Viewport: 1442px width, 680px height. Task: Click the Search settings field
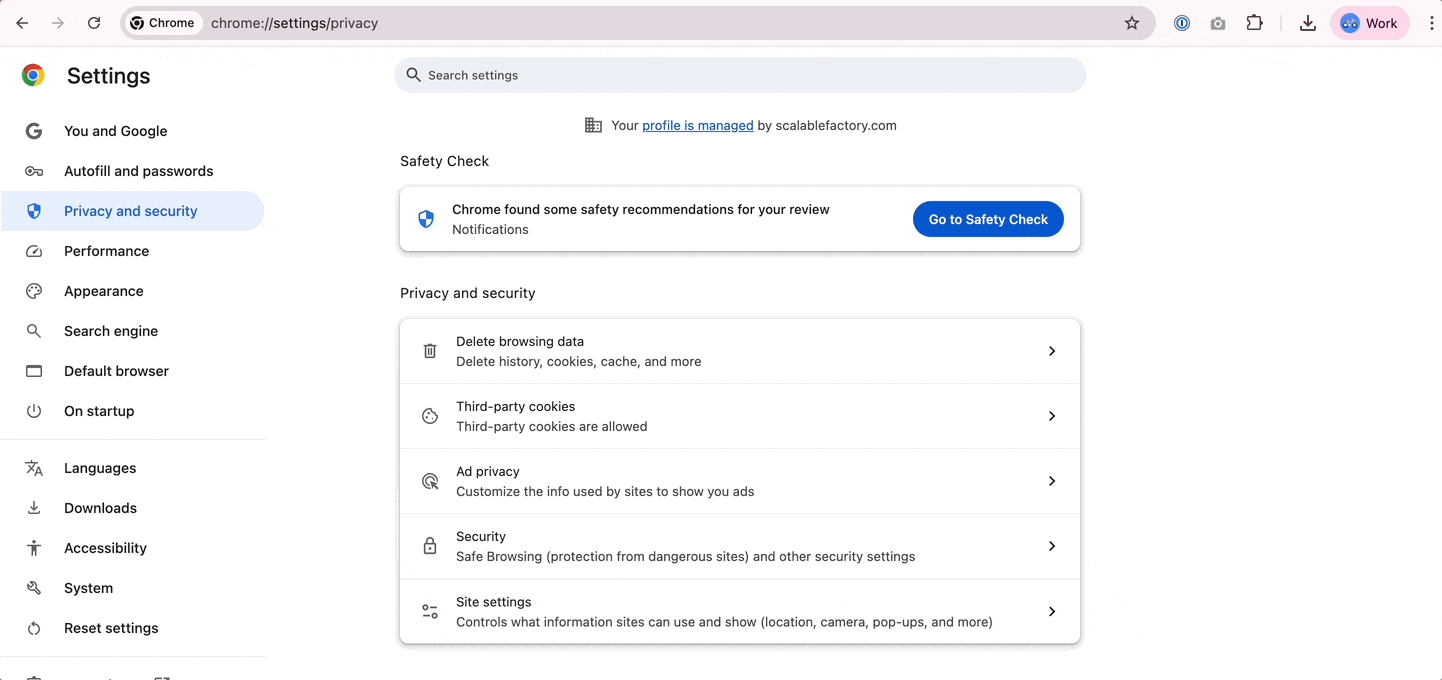(740, 75)
